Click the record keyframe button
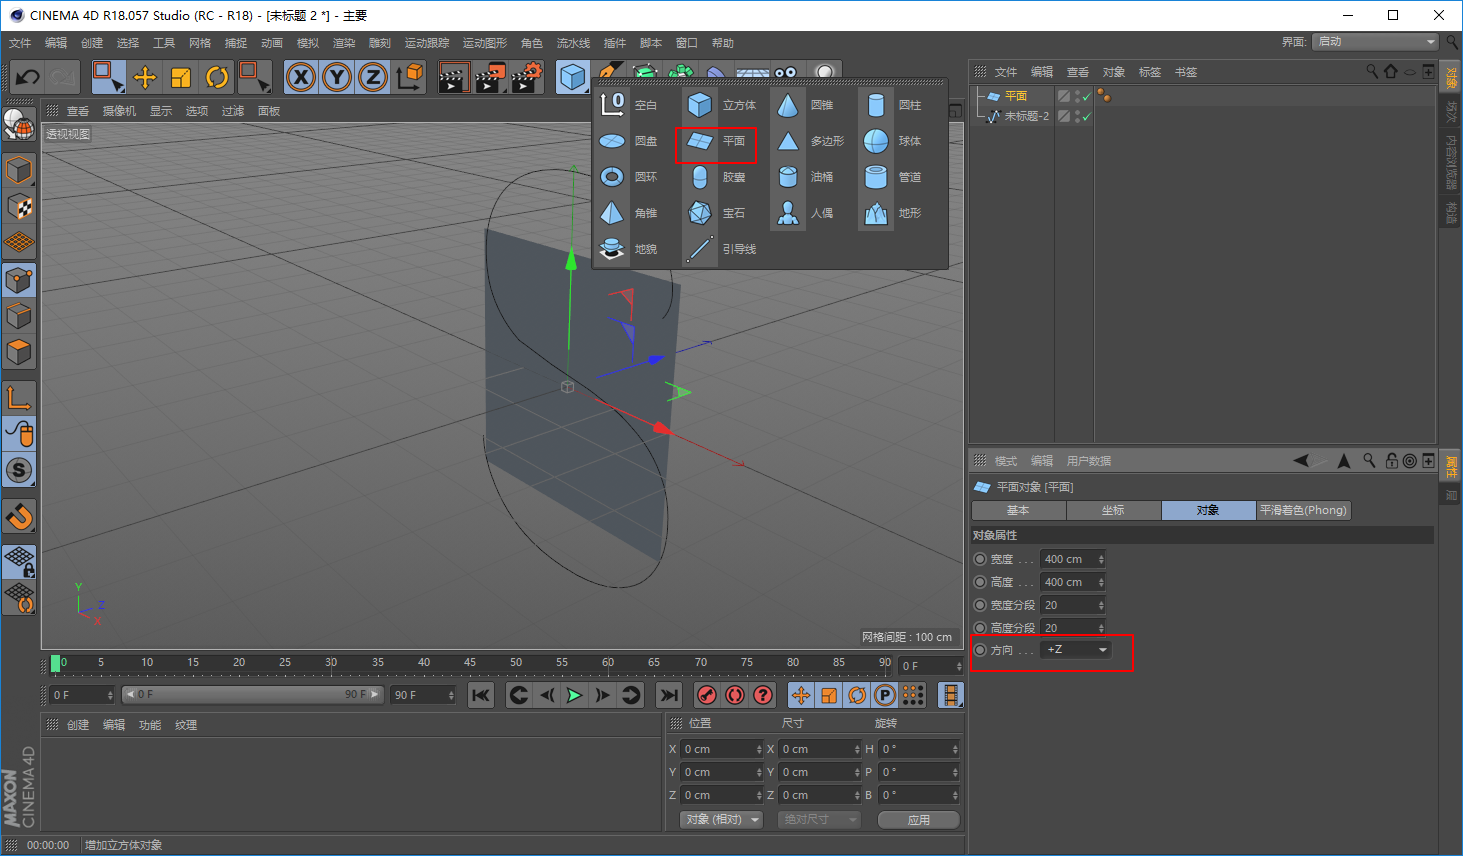1463x856 pixels. click(x=707, y=695)
